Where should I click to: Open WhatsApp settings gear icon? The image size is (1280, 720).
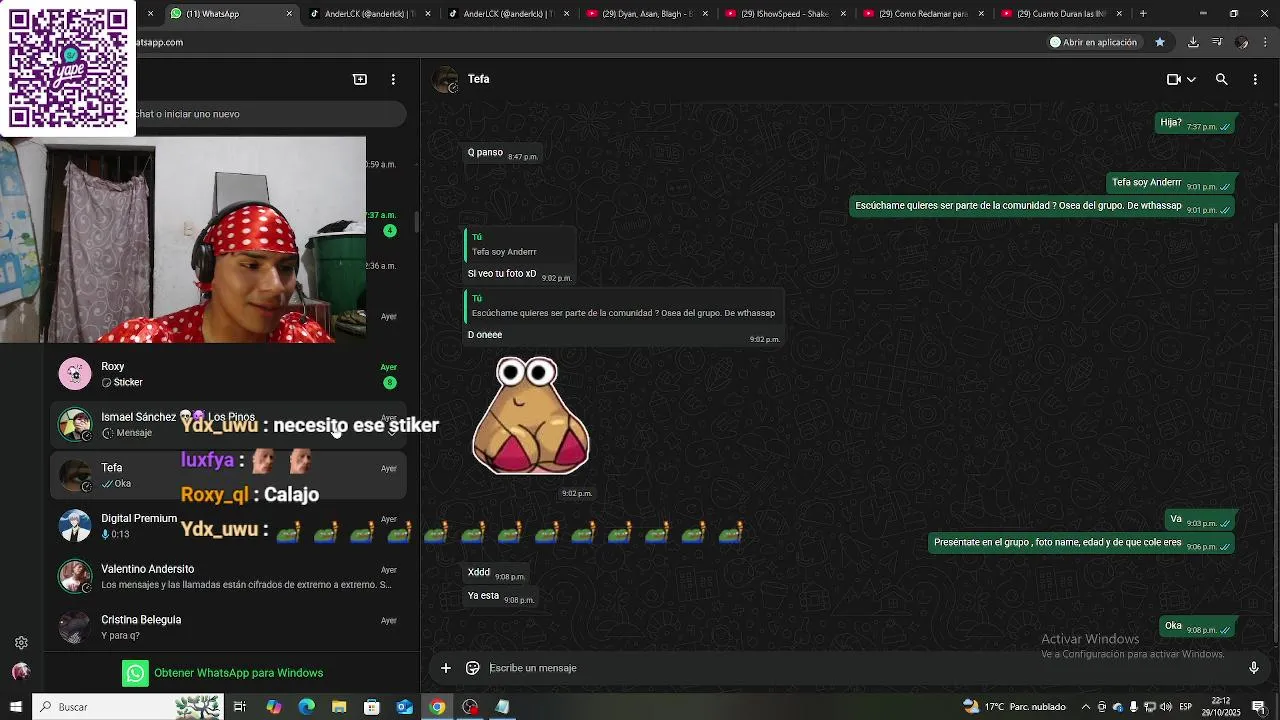pyautogui.click(x=21, y=643)
